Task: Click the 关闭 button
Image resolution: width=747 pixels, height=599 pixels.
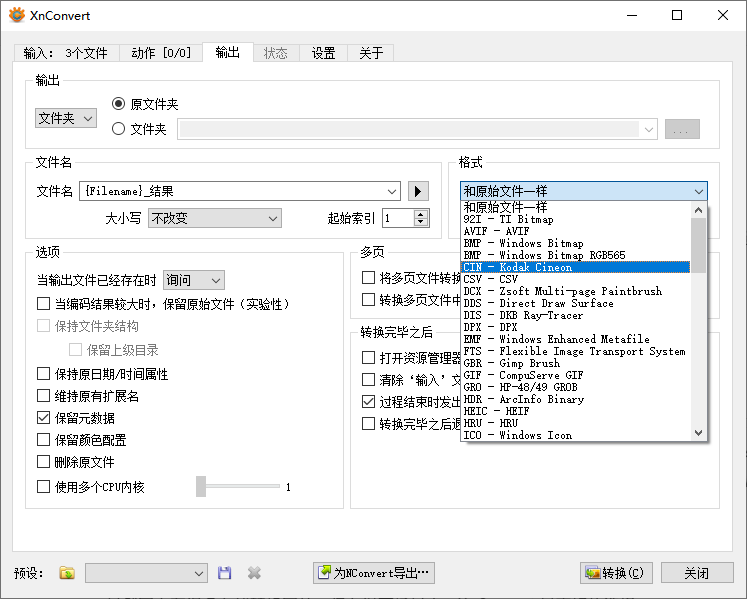Action: pos(697,573)
